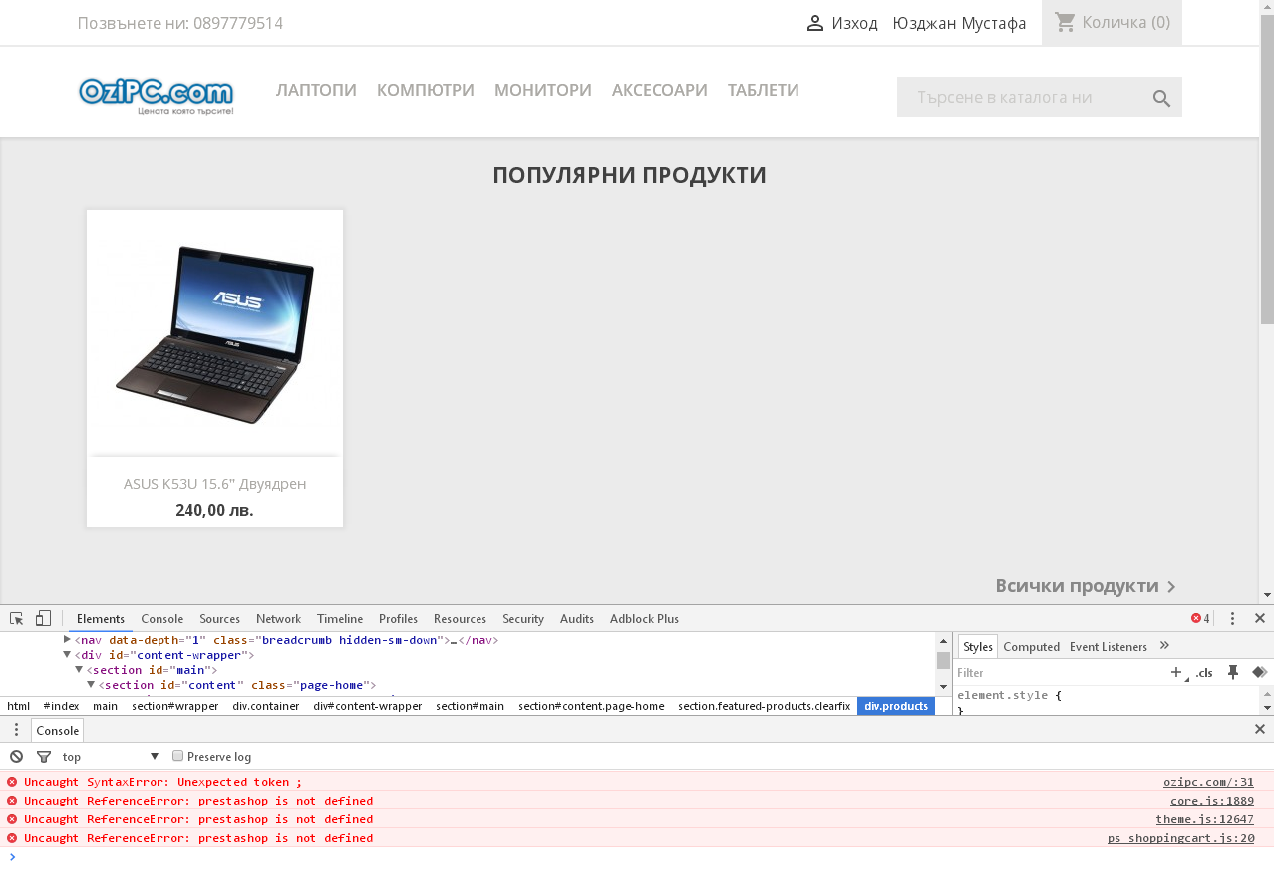Open the Adblock Plus tab

click(x=644, y=619)
